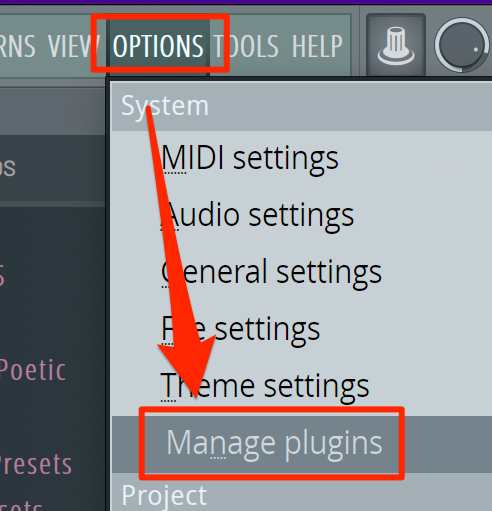The image size is (492, 511).
Task: Open the HELP menu
Action: pyautogui.click(x=317, y=46)
